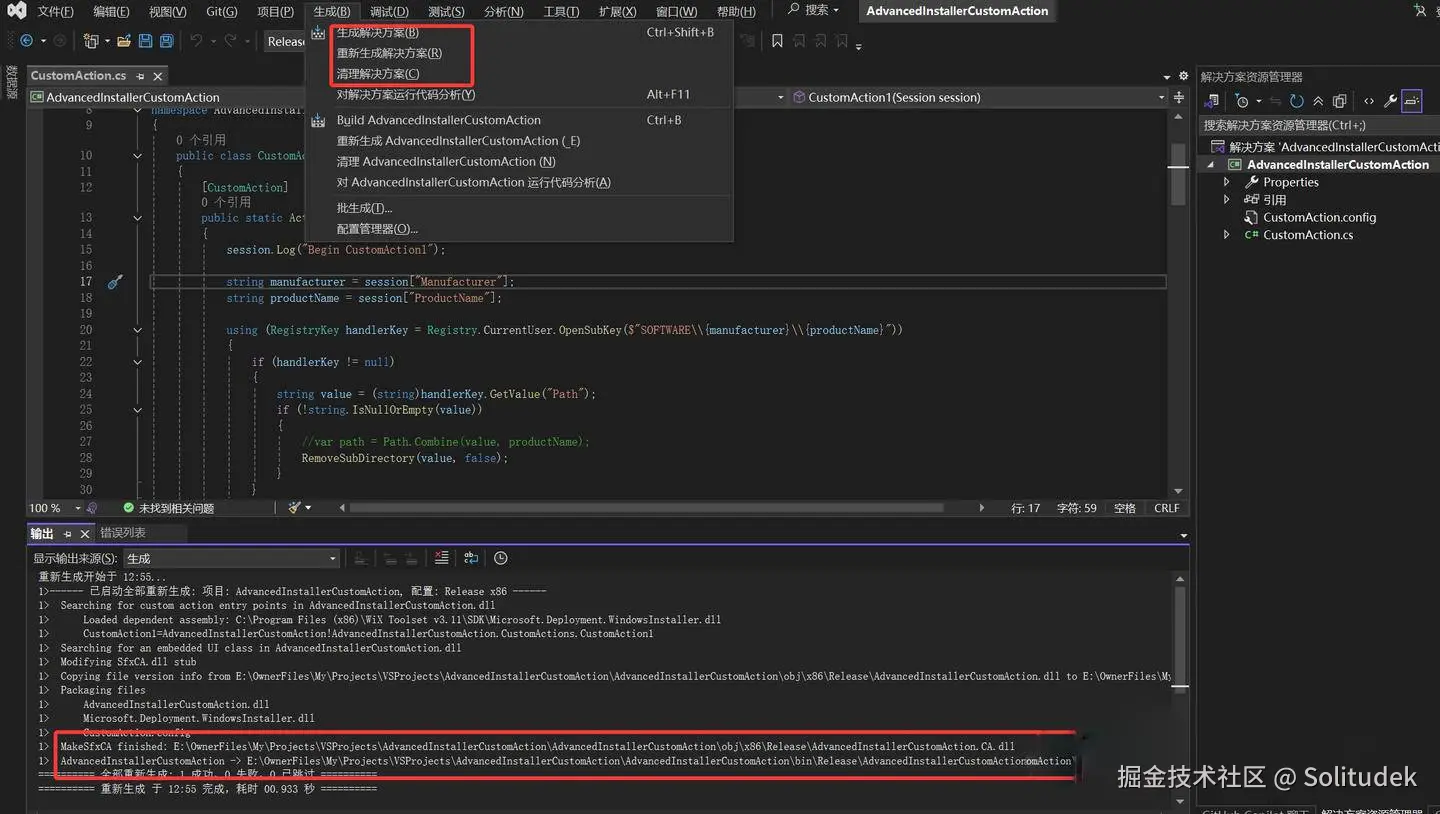Click the clear all output icon
The height and width of the screenshot is (814, 1440).
point(441,558)
